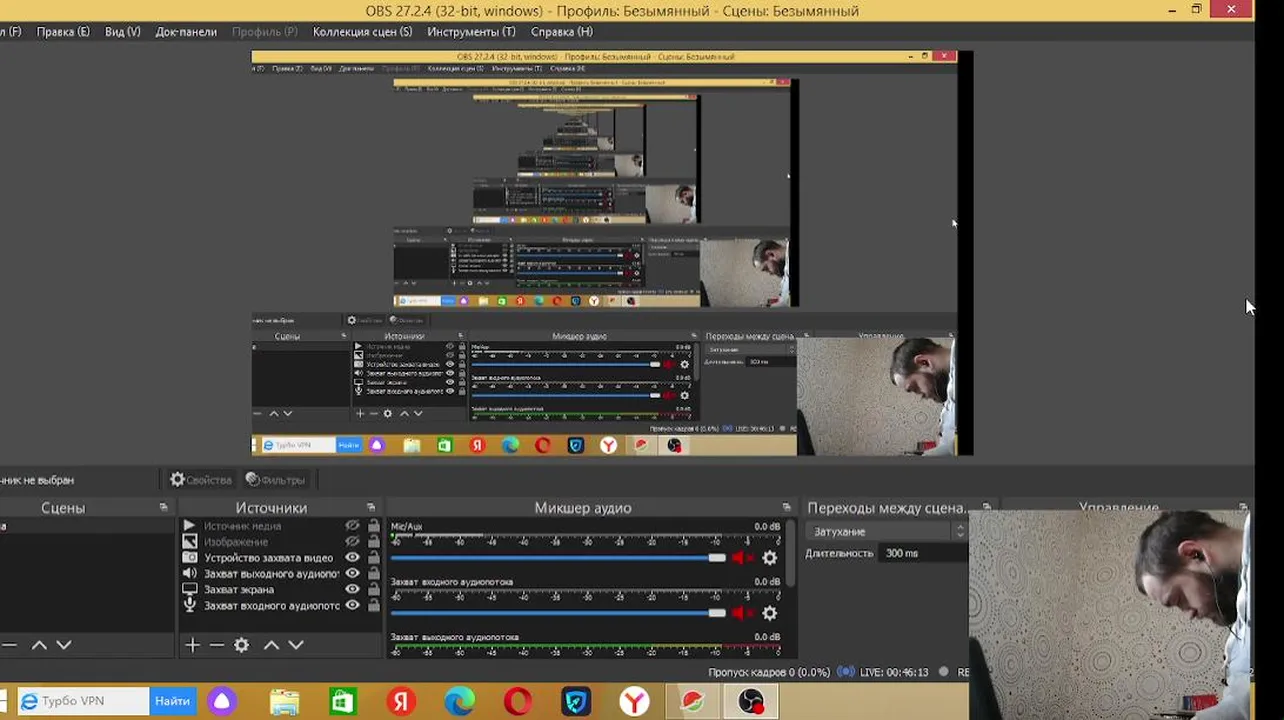1284x720 pixels.
Task: Open Microsoft Edge from the taskbar
Action: pos(459,702)
